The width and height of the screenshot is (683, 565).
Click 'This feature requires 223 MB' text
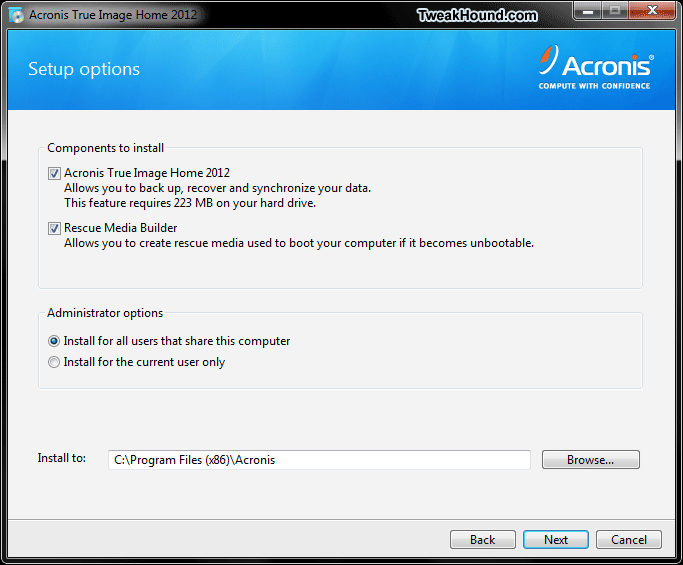[x=190, y=203]
